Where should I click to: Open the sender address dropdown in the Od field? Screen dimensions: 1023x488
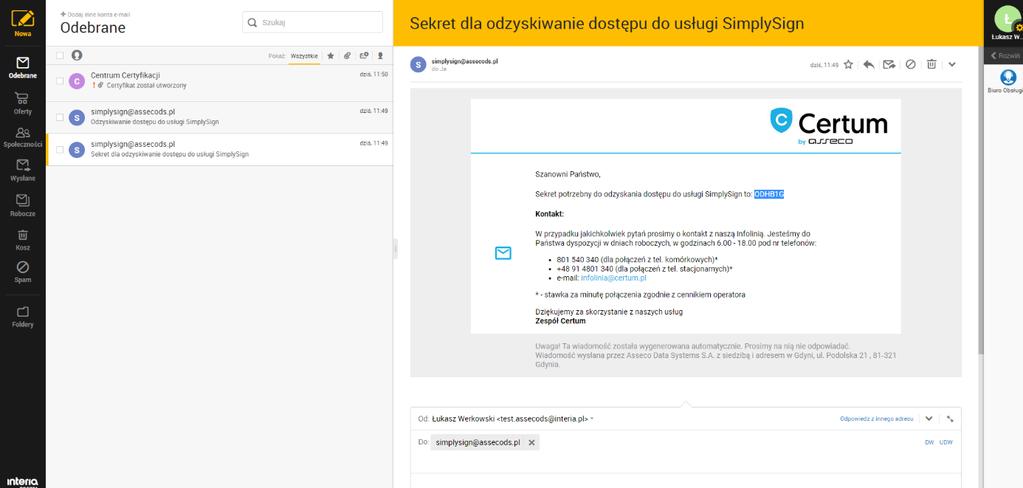pos(592,419)
